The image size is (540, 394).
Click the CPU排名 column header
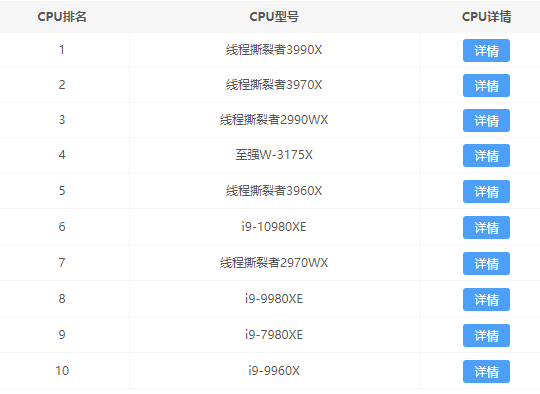click(62, 17)
